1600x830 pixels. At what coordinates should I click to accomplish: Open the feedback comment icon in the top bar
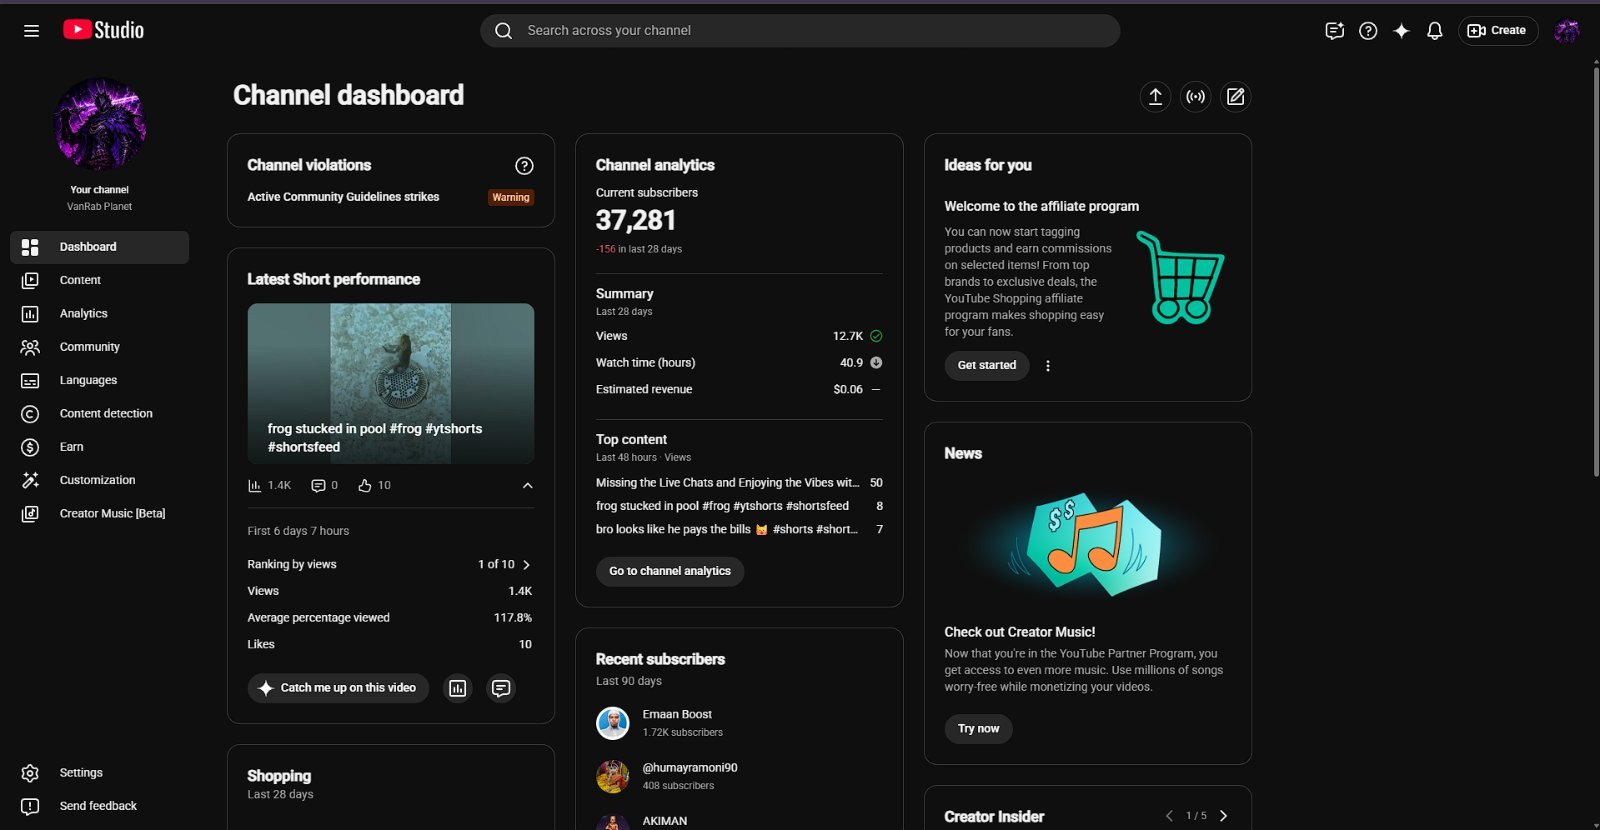[x=1334, y=31]
